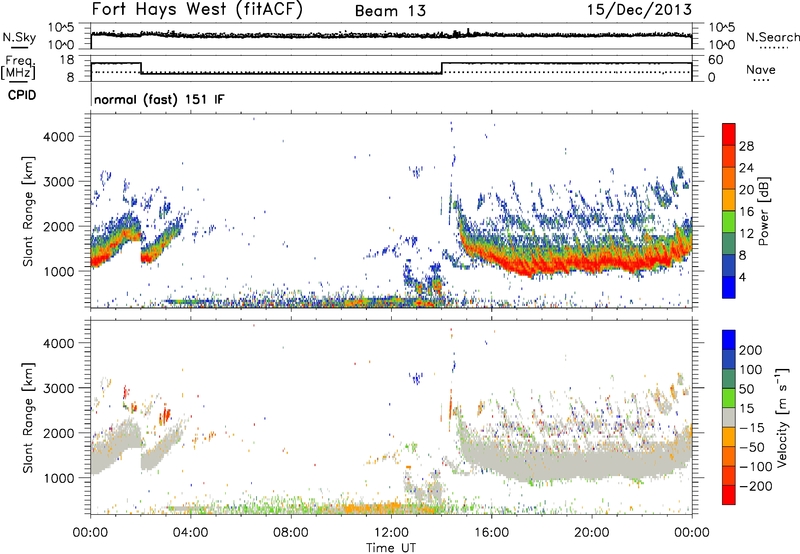Click the 'normal (fast) 151 IF' text

click(x=159, y=99)
